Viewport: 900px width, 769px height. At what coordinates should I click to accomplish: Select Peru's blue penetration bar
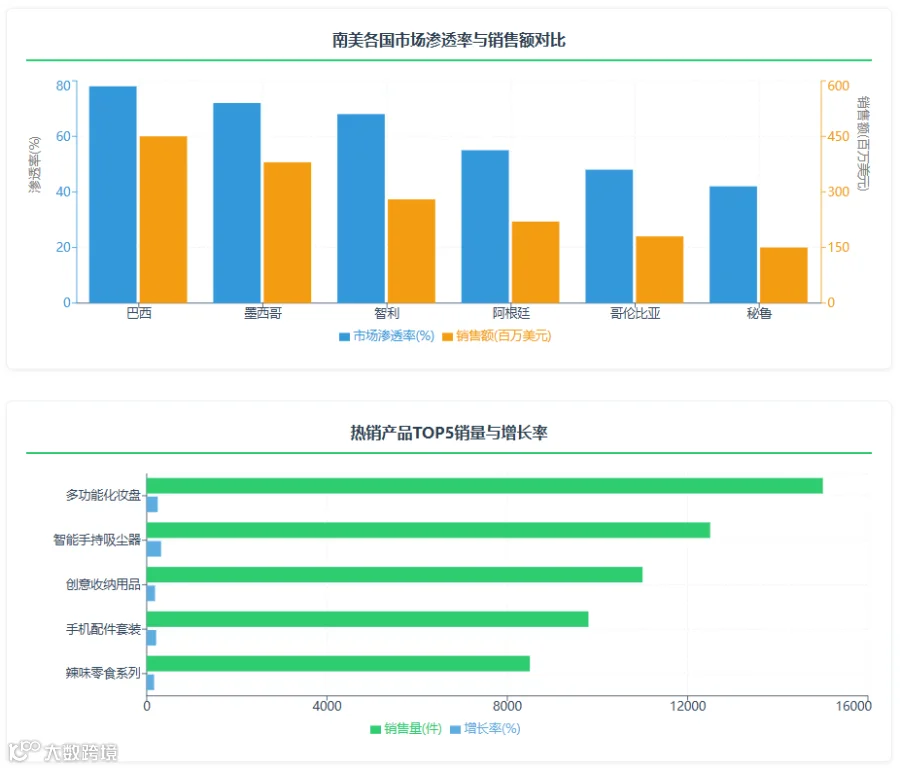click(733, 245)
